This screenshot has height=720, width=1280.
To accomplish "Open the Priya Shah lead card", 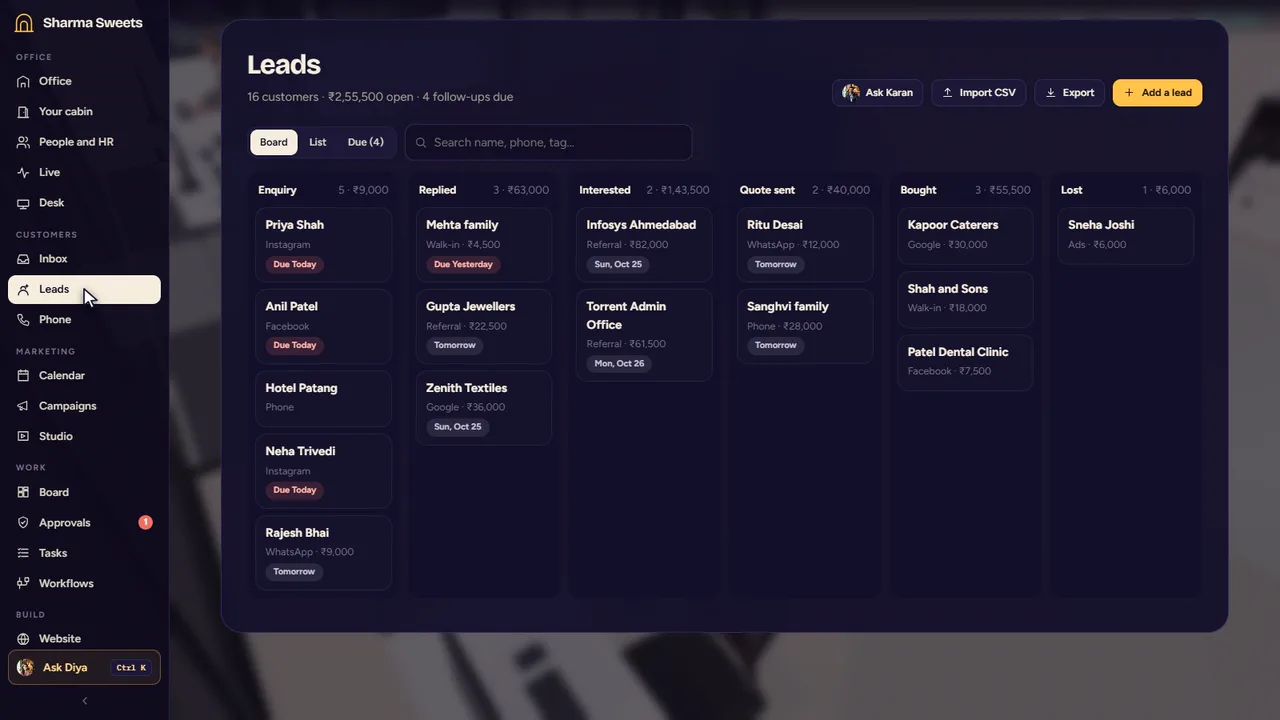I will pos(323,245).
